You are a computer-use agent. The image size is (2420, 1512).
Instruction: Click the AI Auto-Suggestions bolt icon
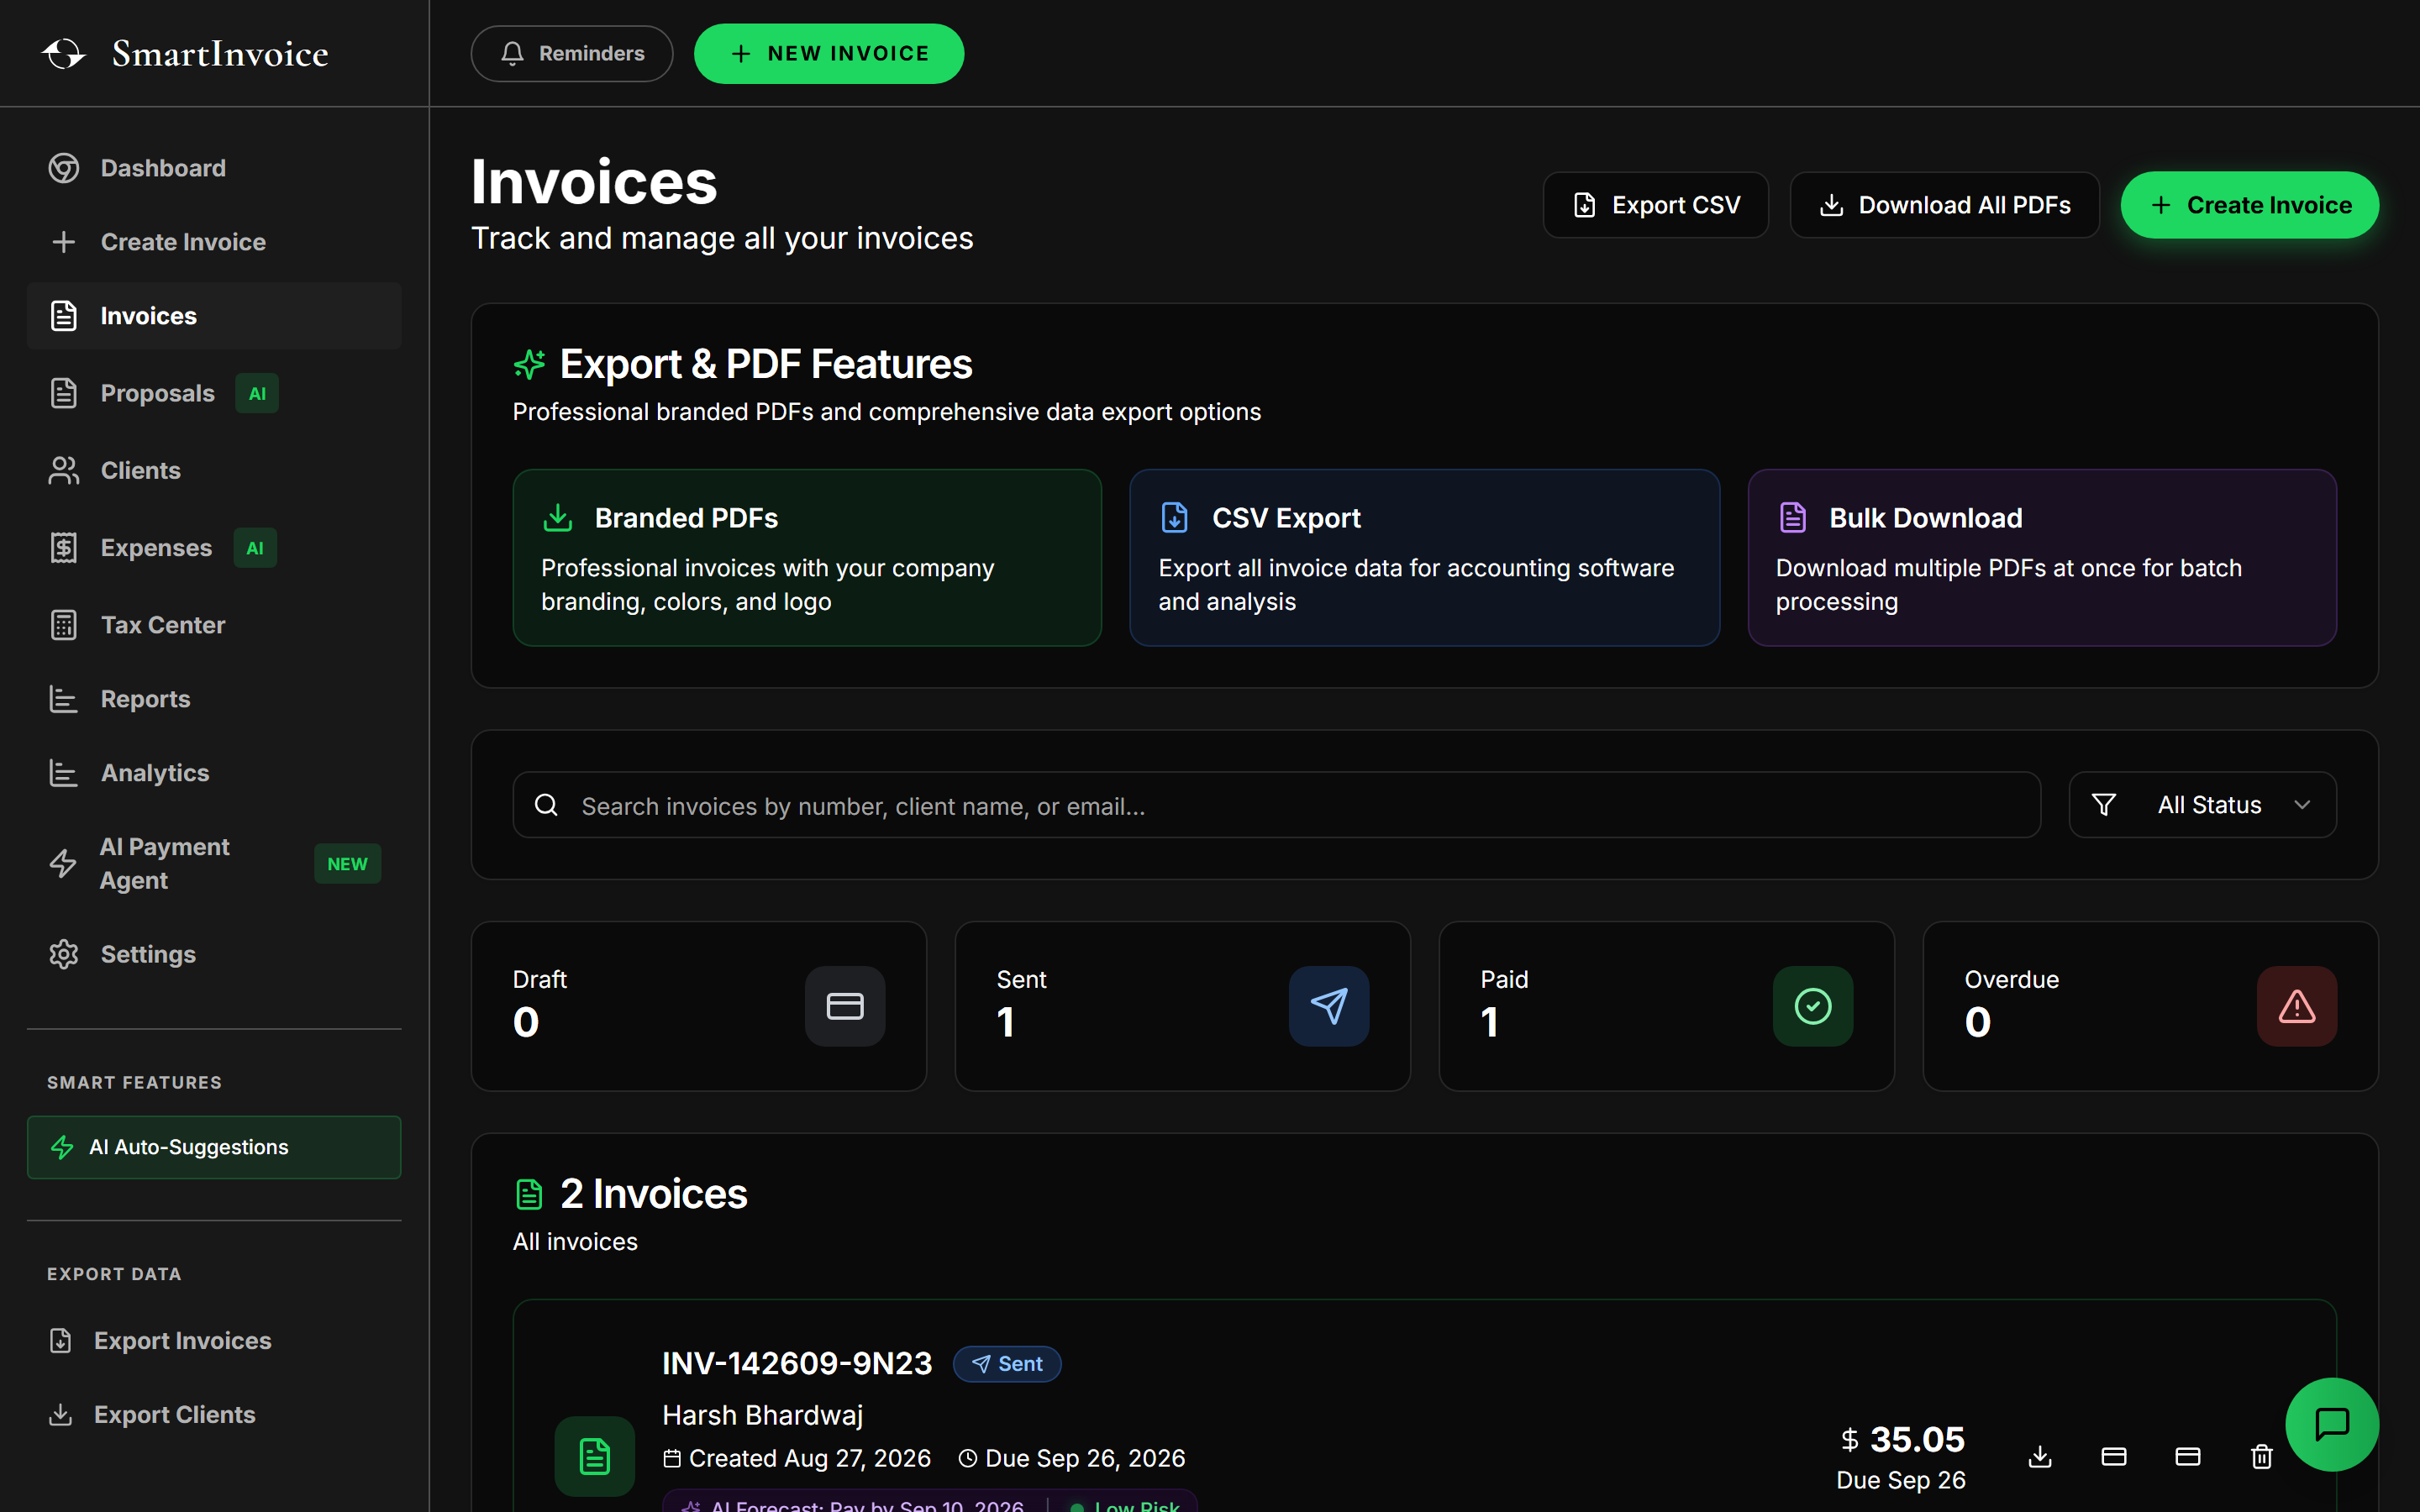click(x=62, y=1147)
